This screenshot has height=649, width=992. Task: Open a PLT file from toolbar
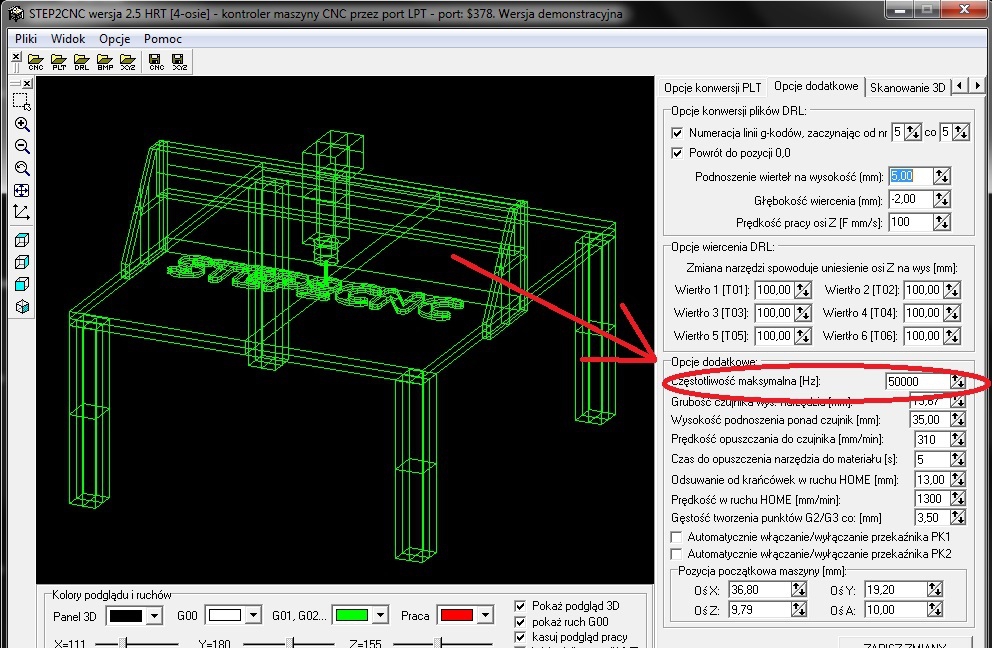pyautogui.click(x=59, y=62)
